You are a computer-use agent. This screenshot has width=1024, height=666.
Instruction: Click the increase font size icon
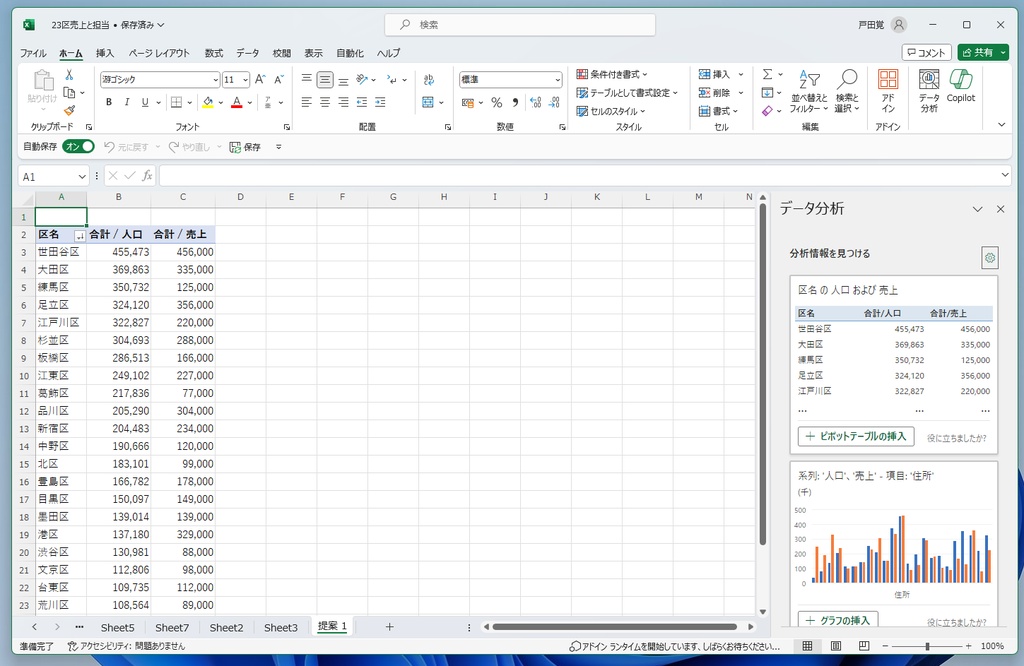260,80
